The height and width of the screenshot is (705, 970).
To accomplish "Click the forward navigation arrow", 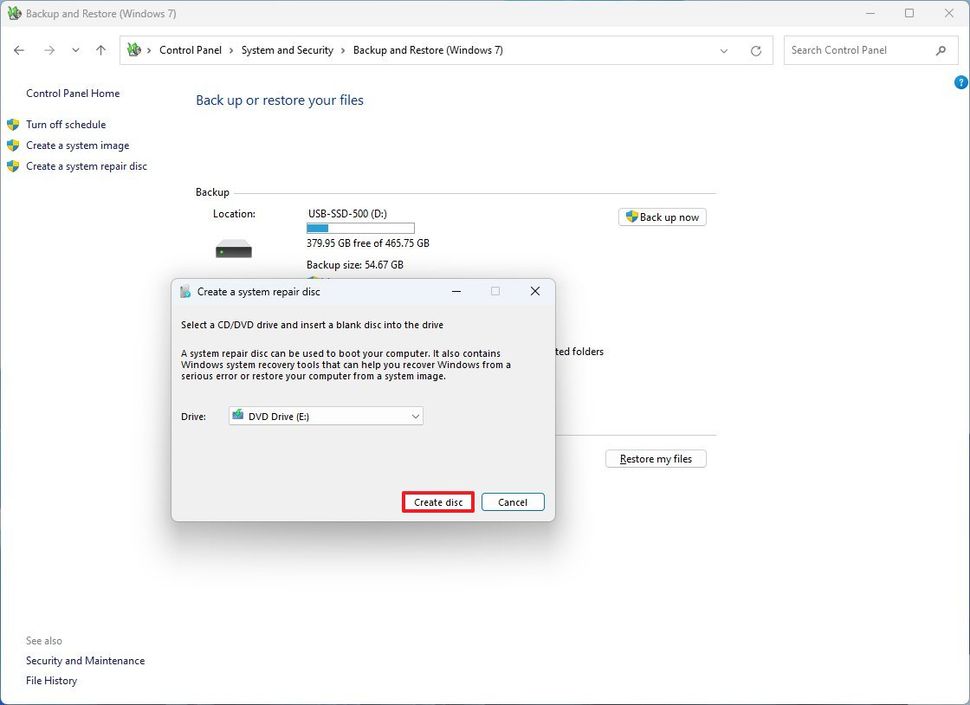I will point(48,49).
